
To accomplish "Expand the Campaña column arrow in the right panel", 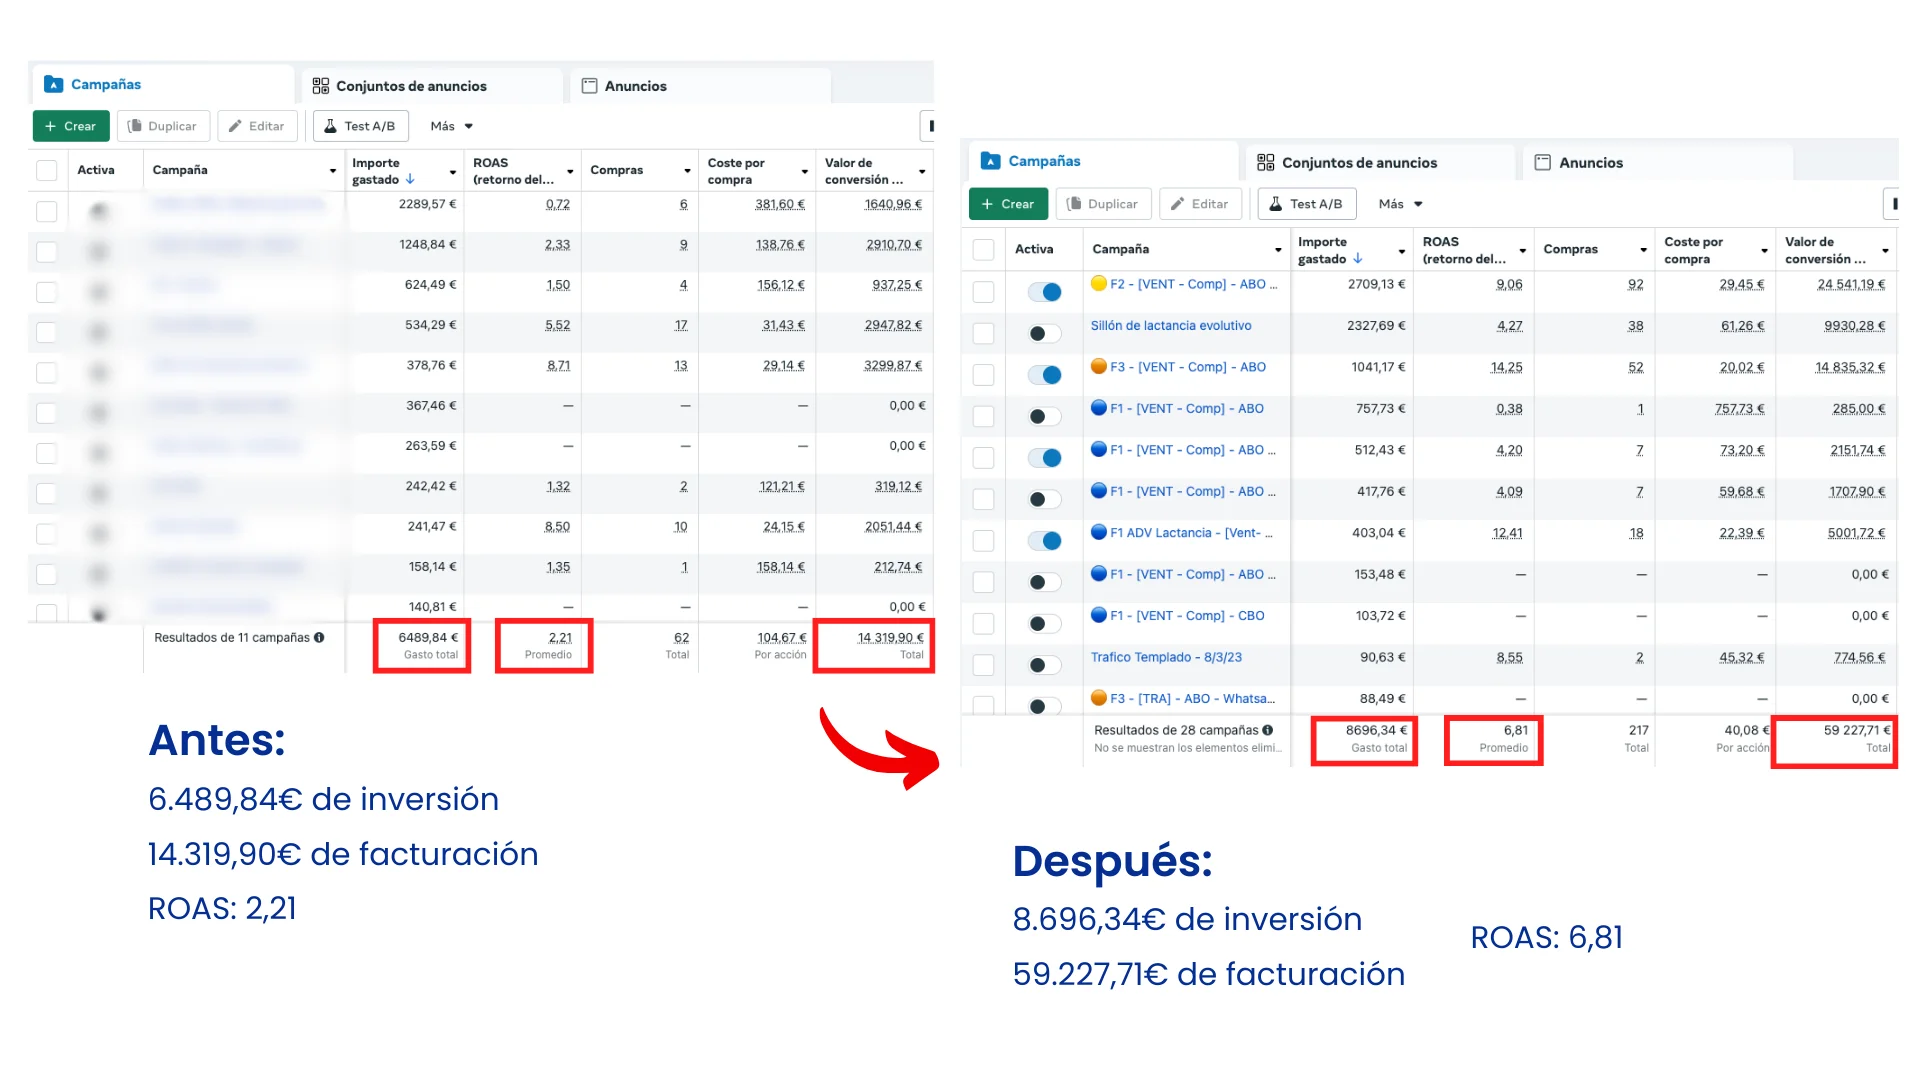I will [1278, 250].
